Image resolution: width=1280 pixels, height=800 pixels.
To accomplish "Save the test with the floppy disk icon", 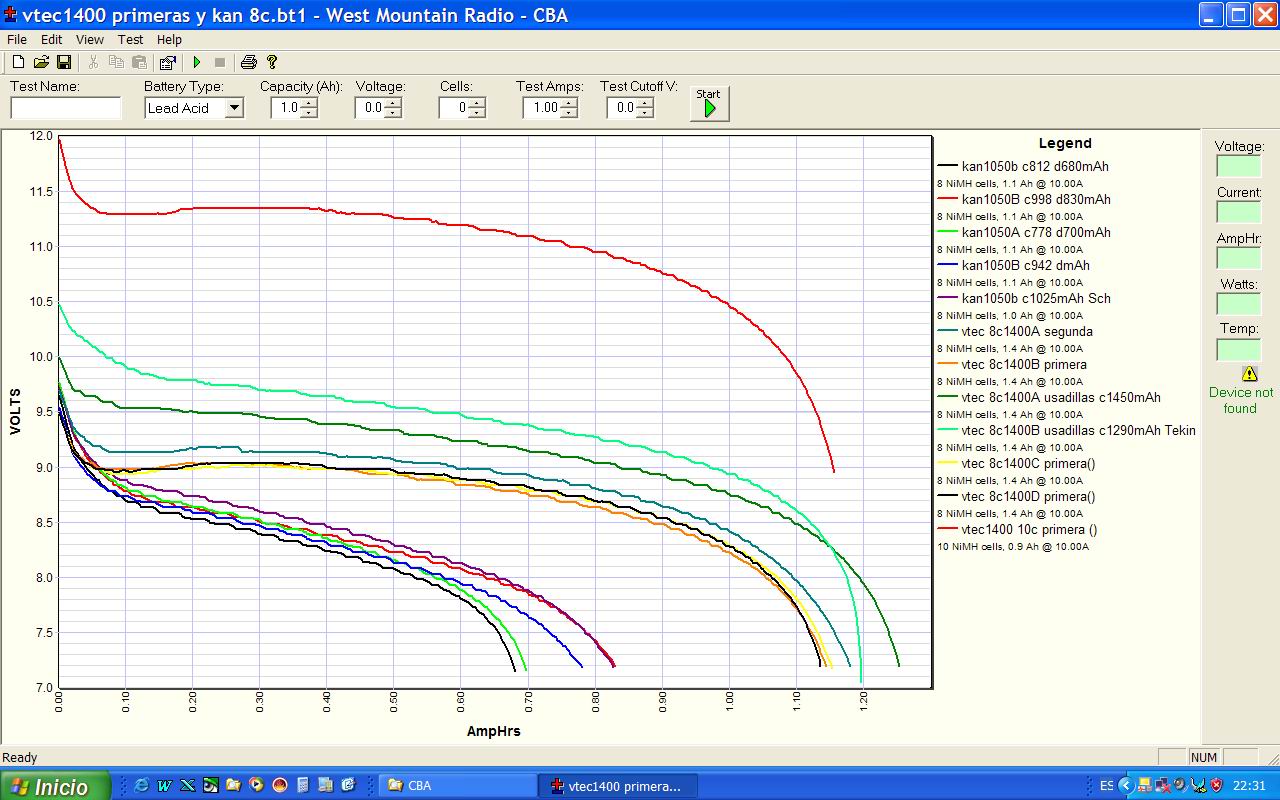I will coord(63,62).
